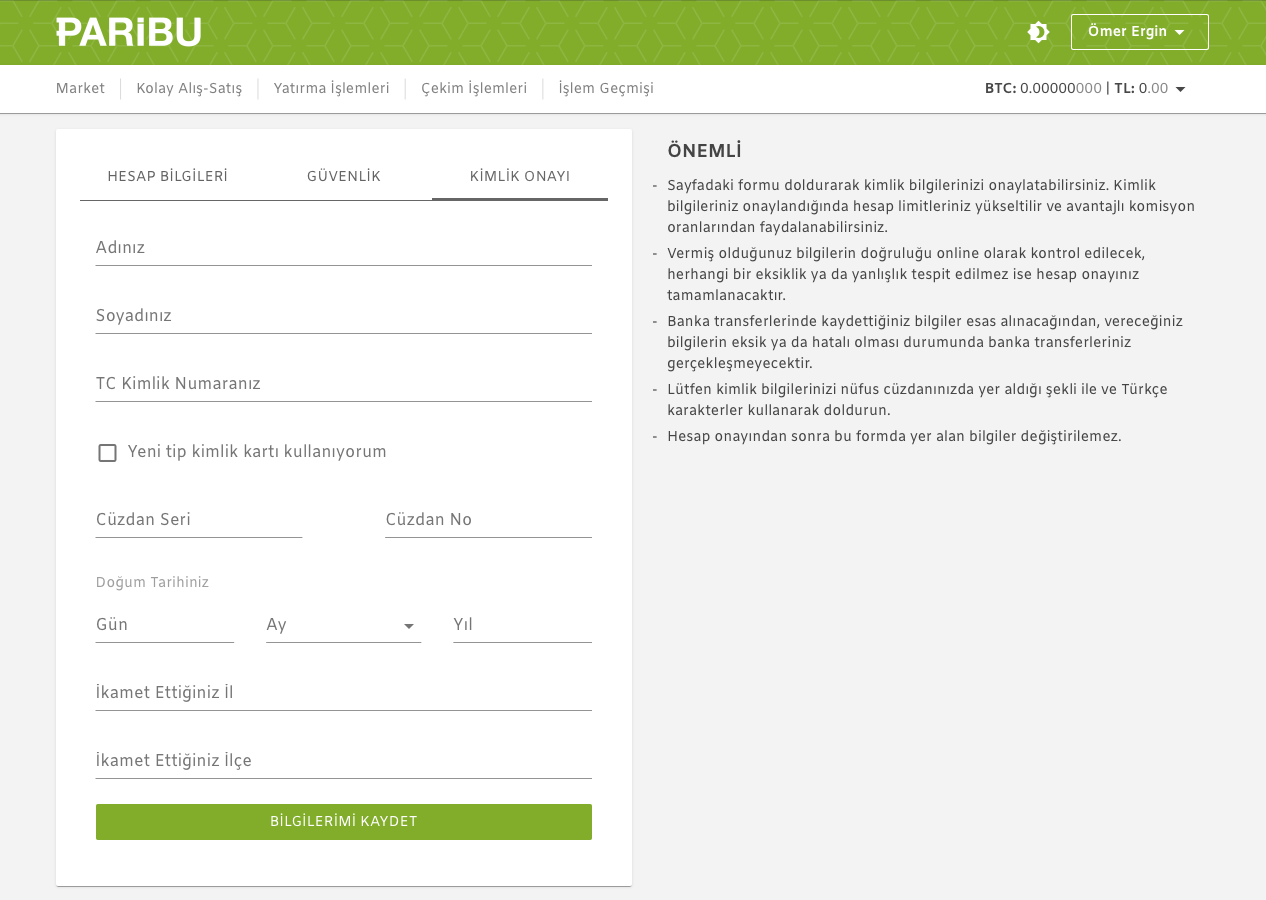Viewport: 1266px width, 900px height.
Task: Go to Kolay Alış-Satış
Action: click(189, 89)
